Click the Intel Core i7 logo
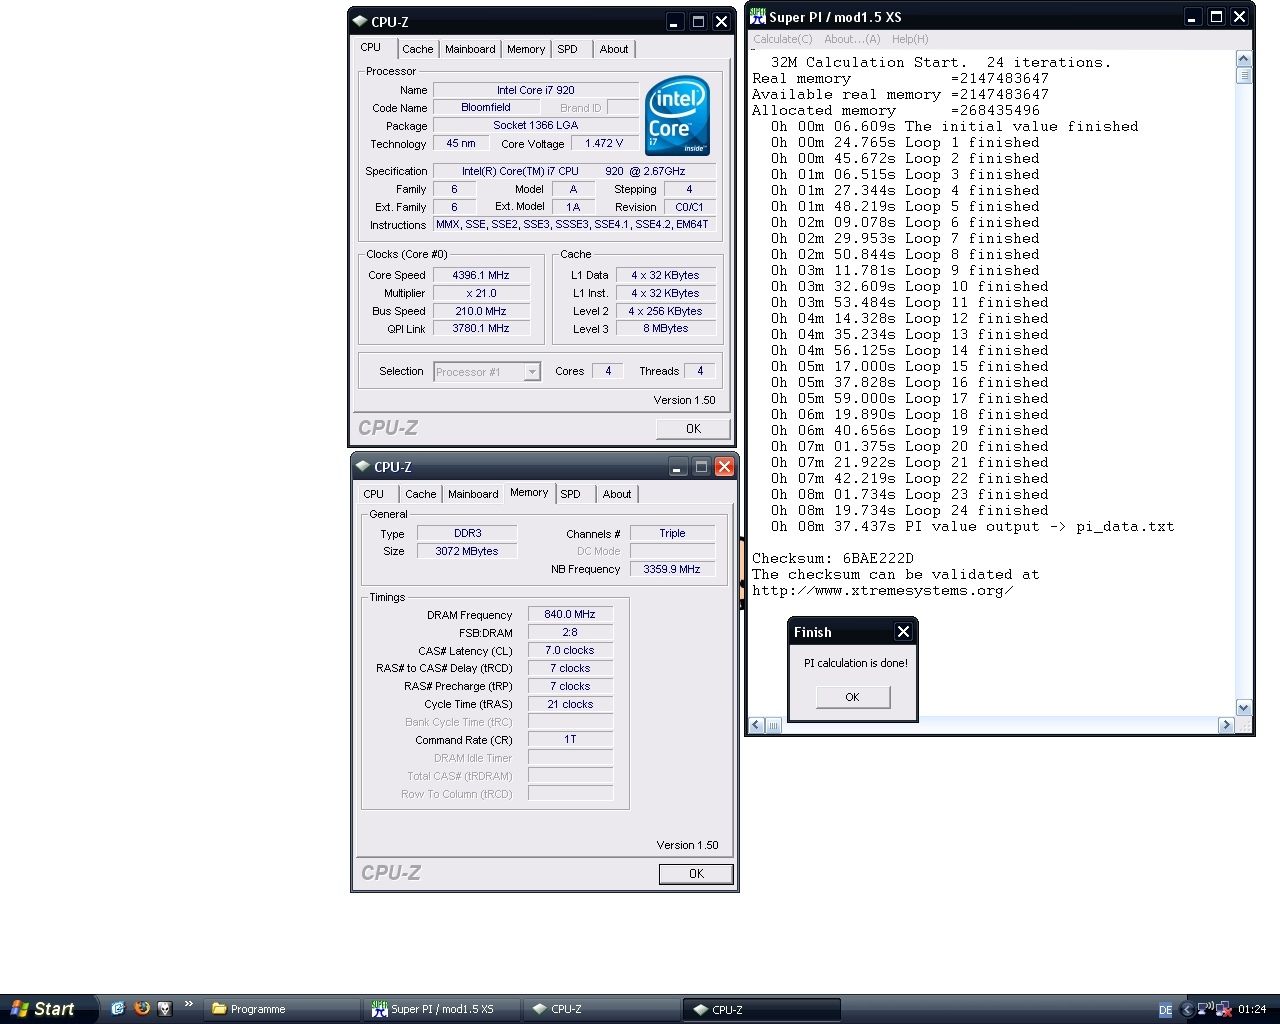Screen dimensions: 1280x1024 coord(678,116)
